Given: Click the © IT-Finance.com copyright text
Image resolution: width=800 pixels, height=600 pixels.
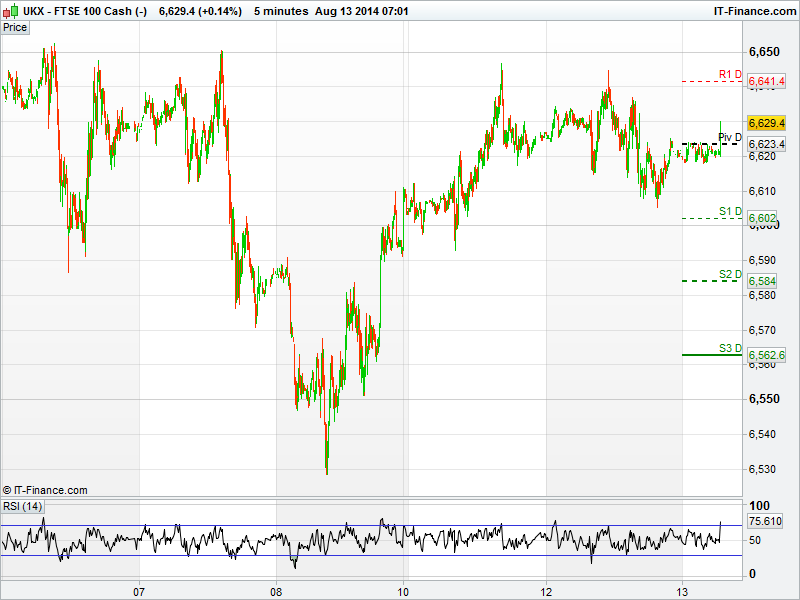Looking at the screenshot, I should pyautogui.click(x=45, y=490).
